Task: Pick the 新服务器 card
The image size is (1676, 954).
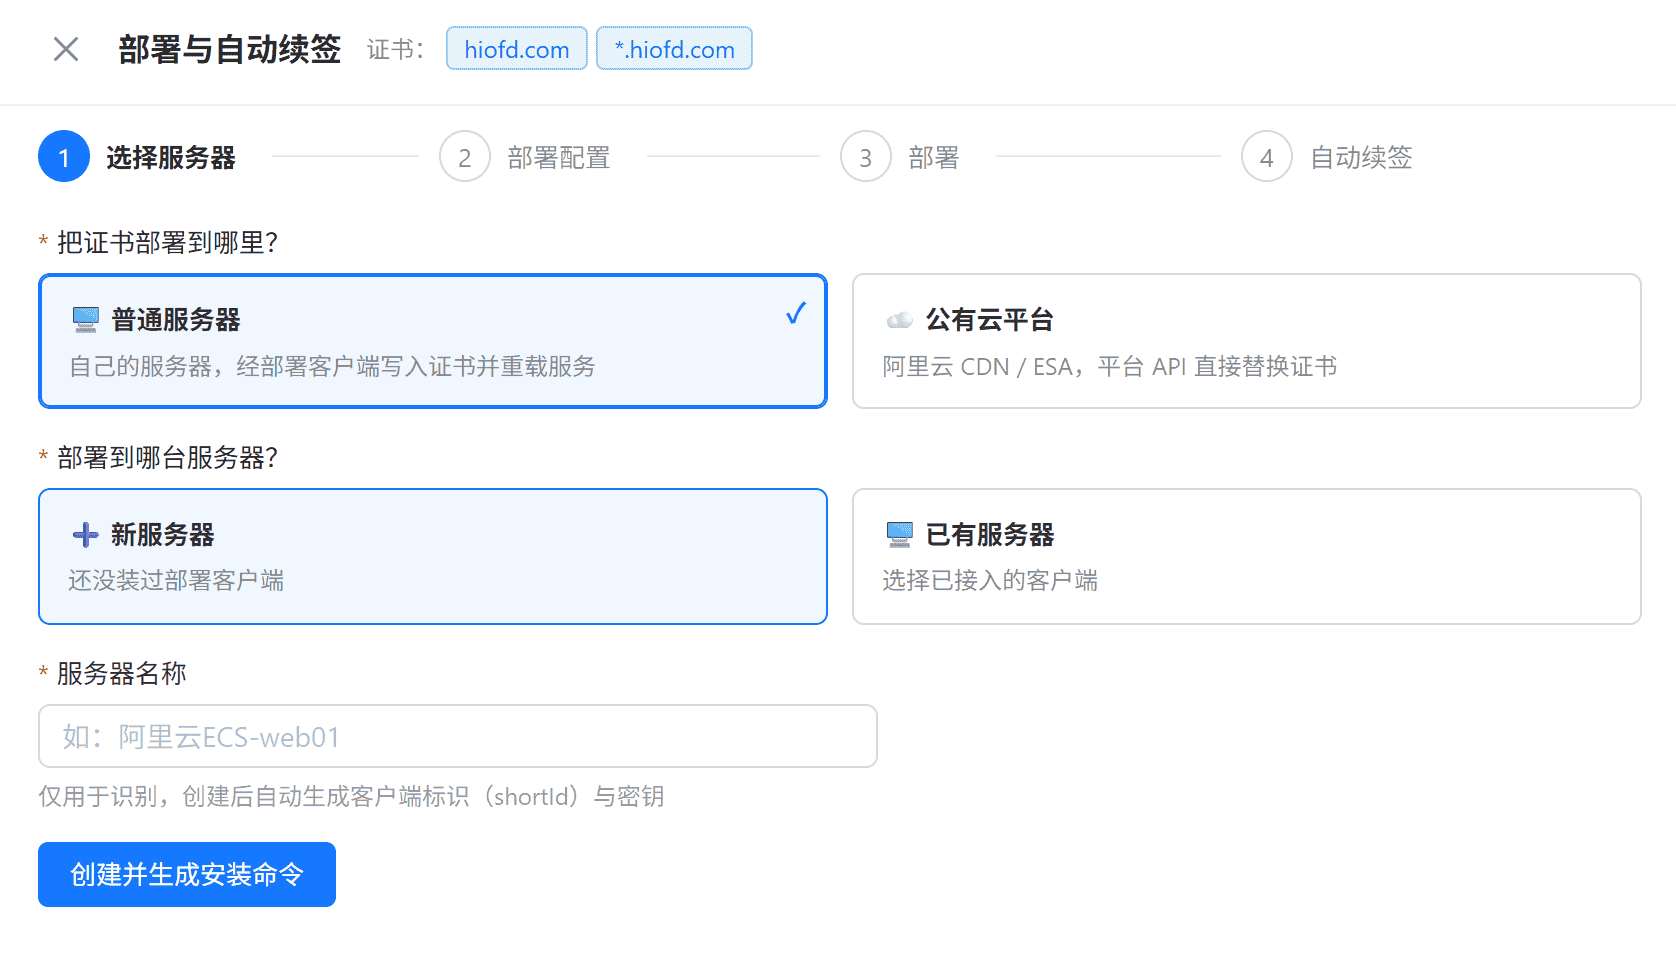Action: click(433, 557)
